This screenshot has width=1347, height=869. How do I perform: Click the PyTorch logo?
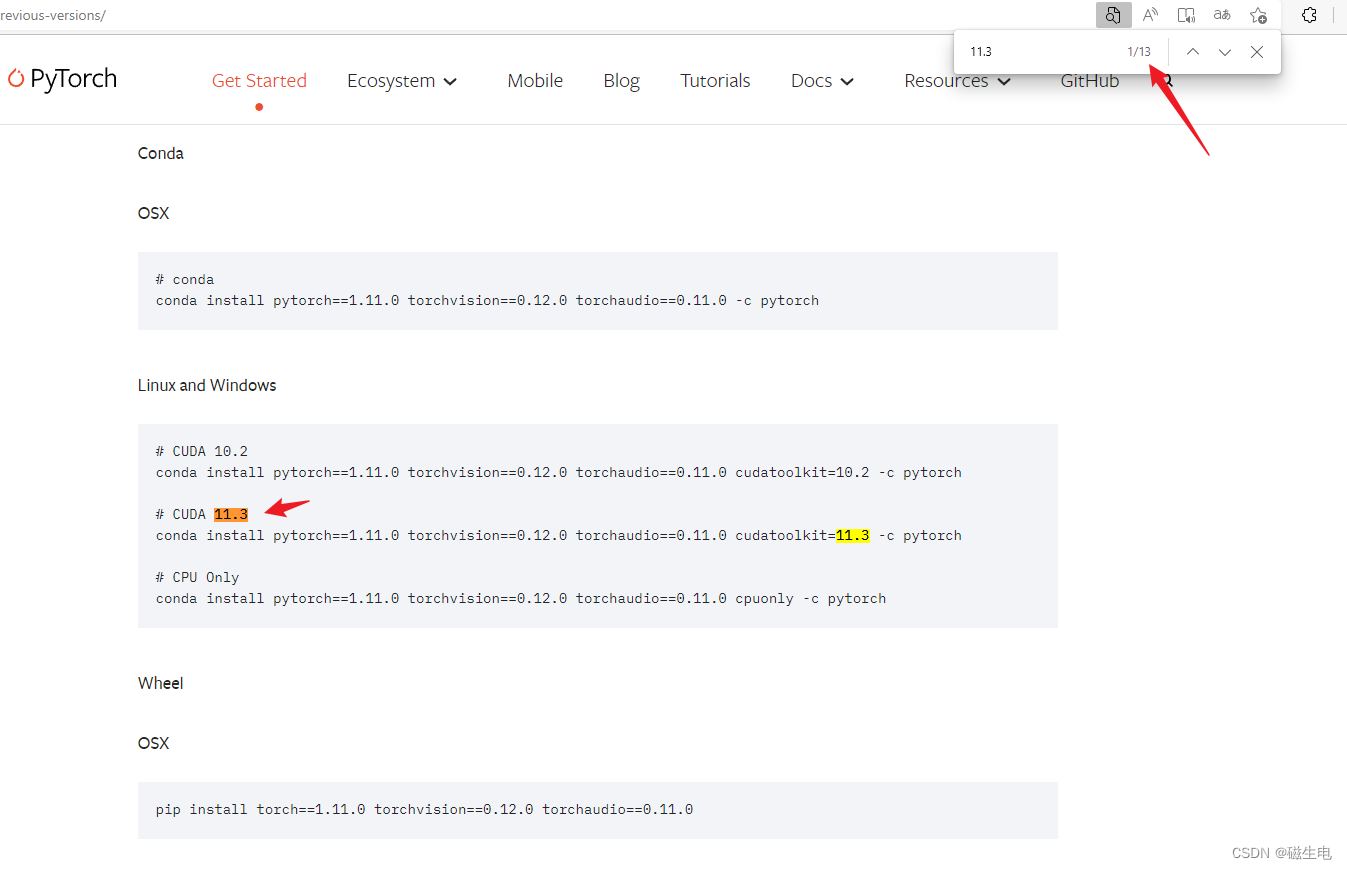[62, 79]
